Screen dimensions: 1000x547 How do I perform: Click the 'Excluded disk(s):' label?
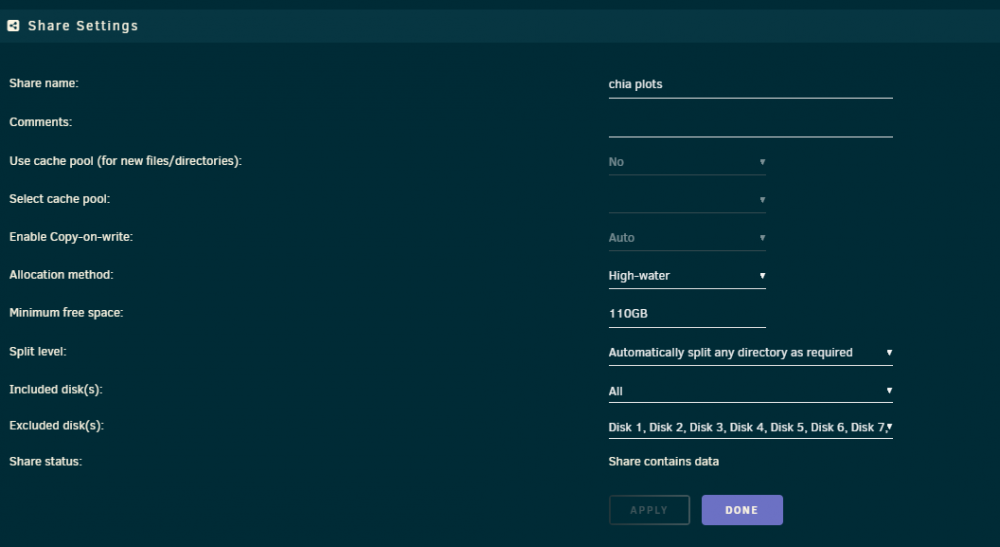[x=56, y=426]
